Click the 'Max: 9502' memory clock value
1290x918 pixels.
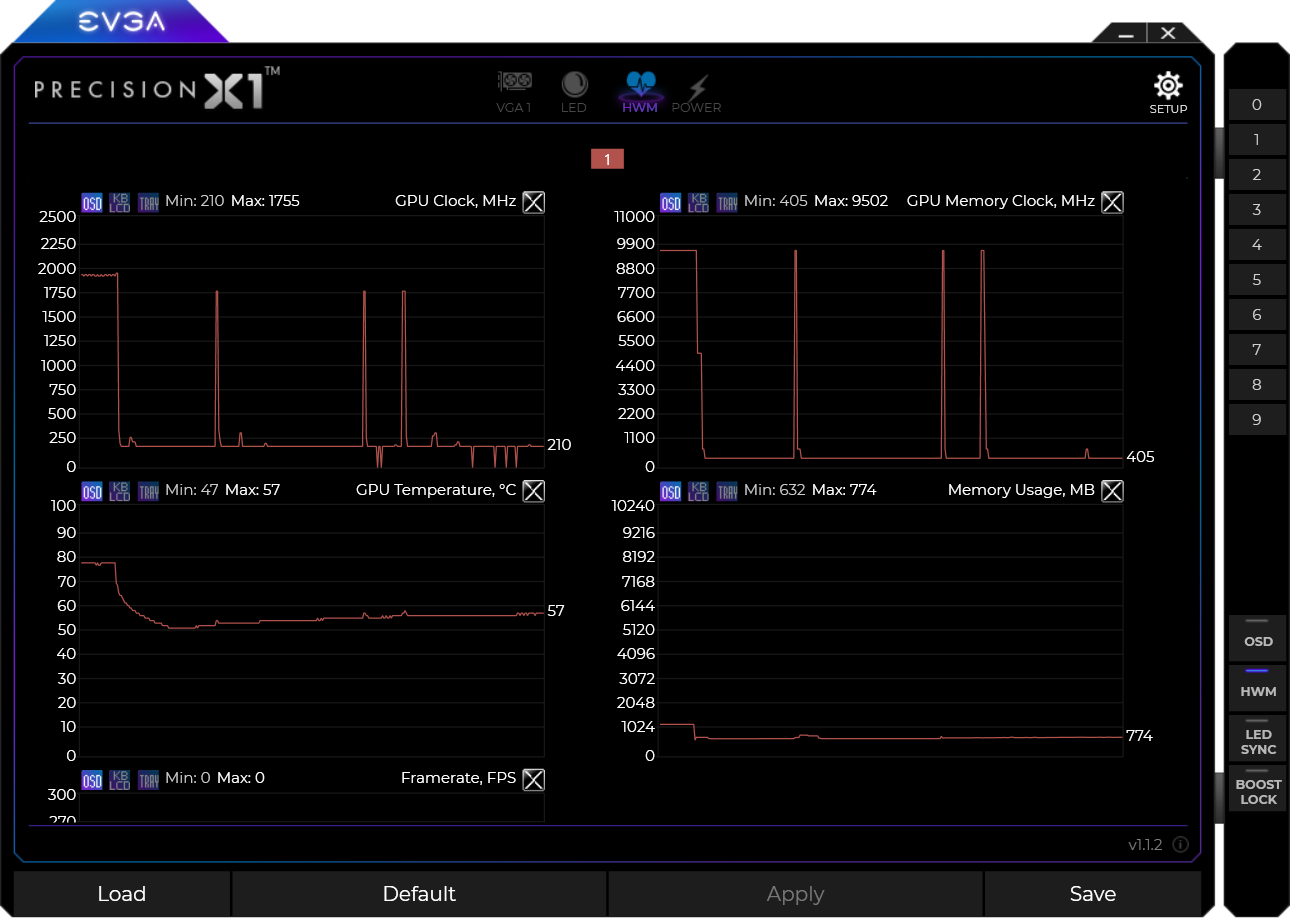pos(851,201)
